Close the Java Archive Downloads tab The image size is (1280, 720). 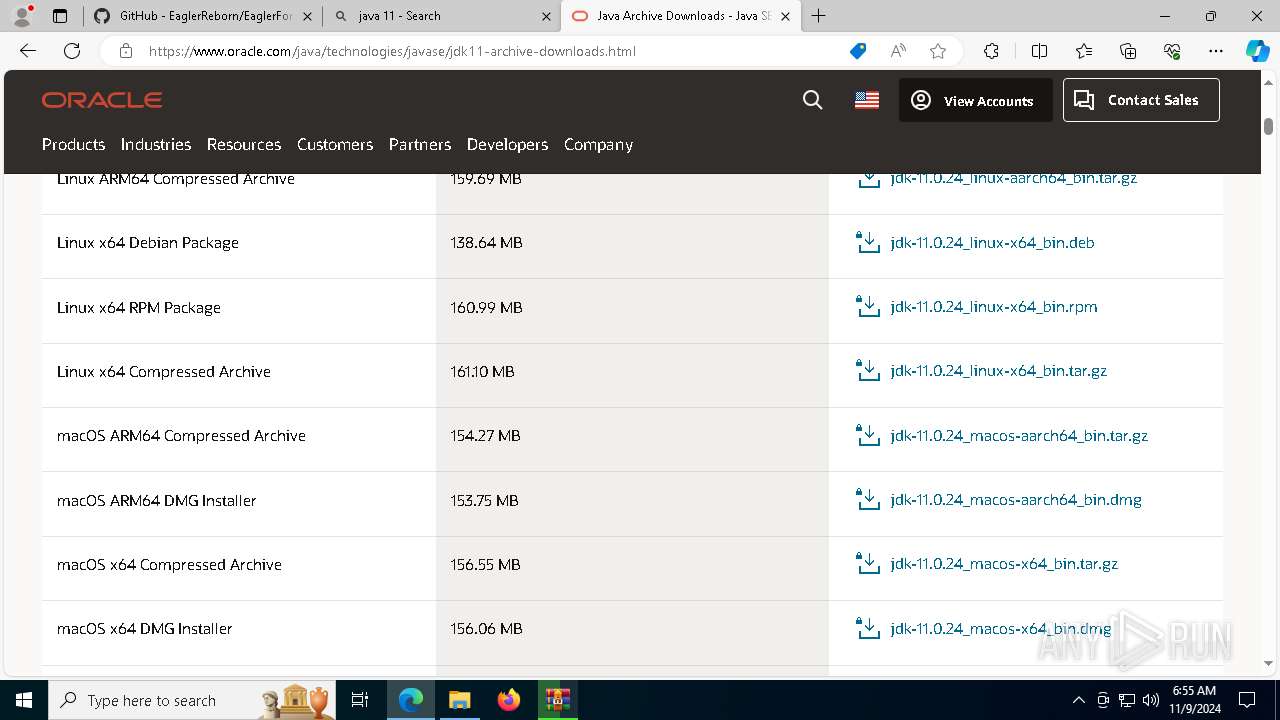pos(785,16)
